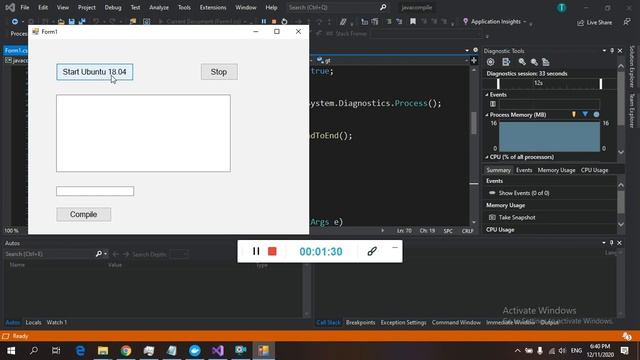Click the Diagnostic Tools summary scrollbar
Viewport: 640px width, 360px height.
pyautogui.click(x=621, y=202)
